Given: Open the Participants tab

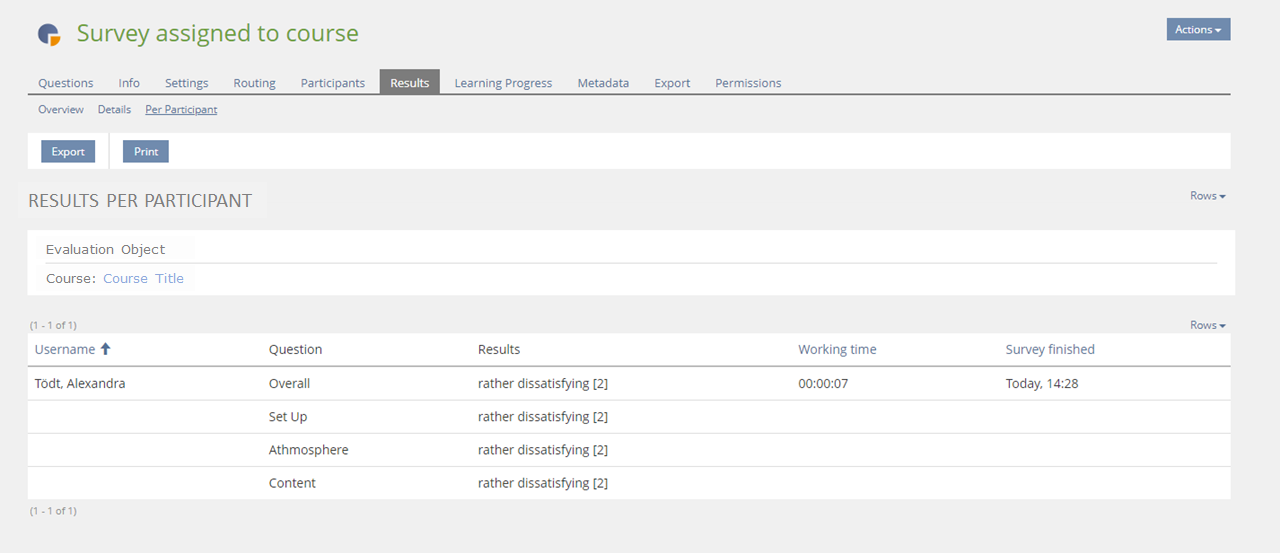Looking at the screenshot, I should click(332, 83).
